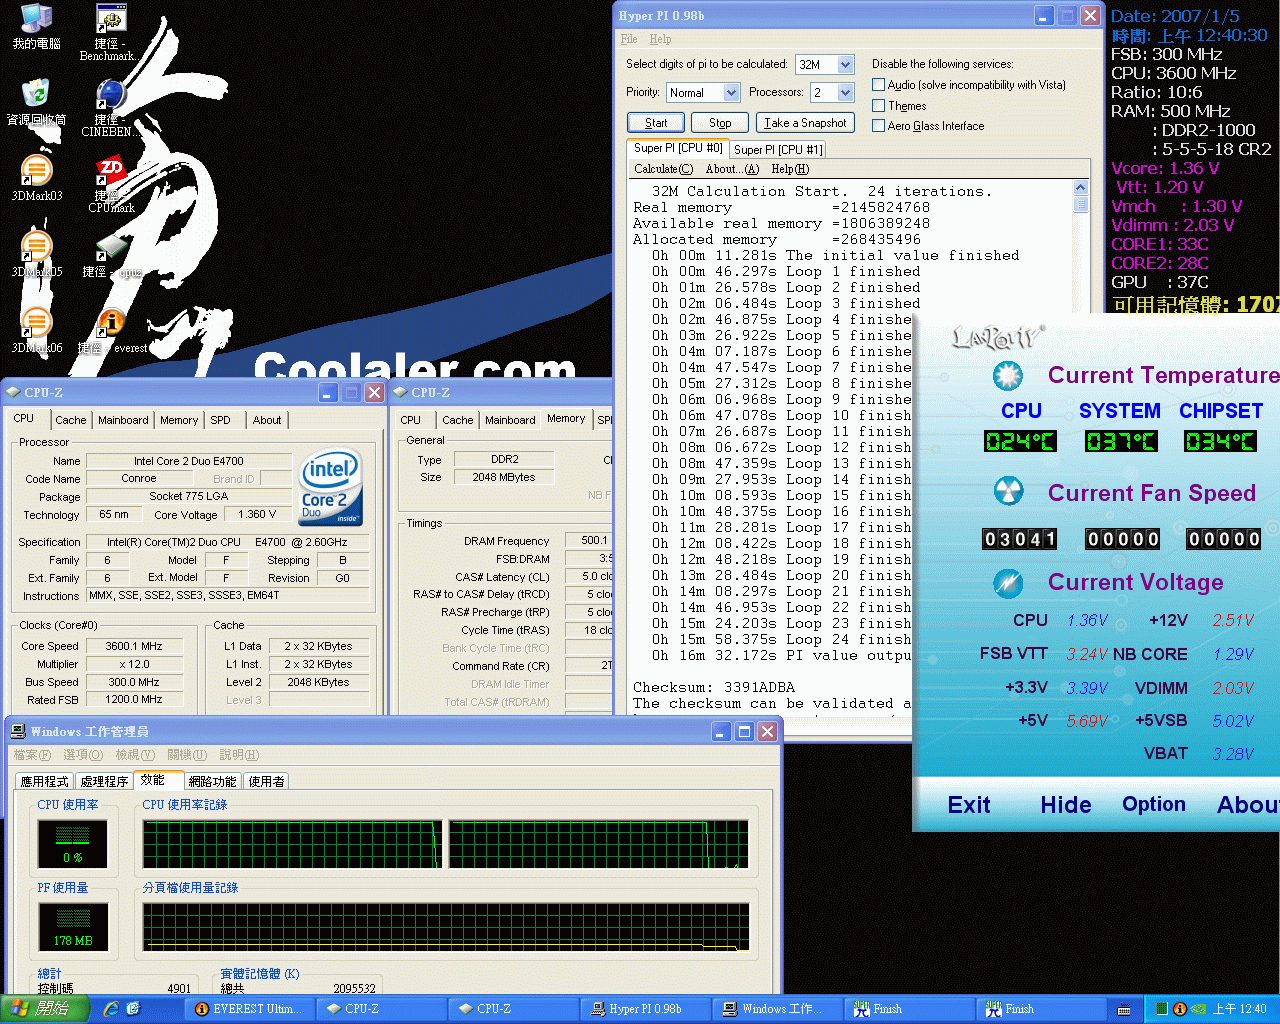This screenshot has width=1280, height=1024.
Task: Select the Applications (應用程式) tab in Task Manager
Action: tap(45, 781)
